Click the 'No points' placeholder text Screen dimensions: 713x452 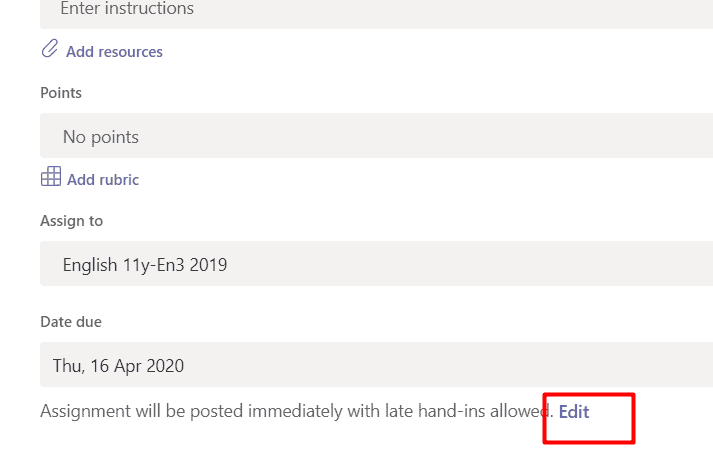[101, 137]
